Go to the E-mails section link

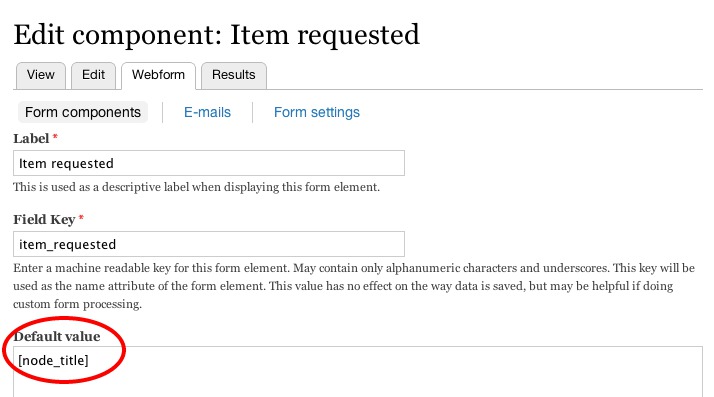[x=207, y=112]
